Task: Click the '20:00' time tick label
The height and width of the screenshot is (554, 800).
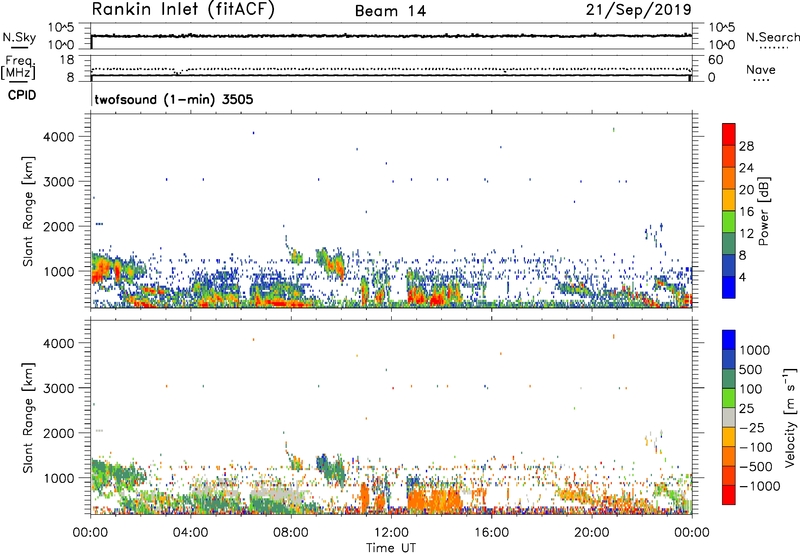Action: point(591,533)
